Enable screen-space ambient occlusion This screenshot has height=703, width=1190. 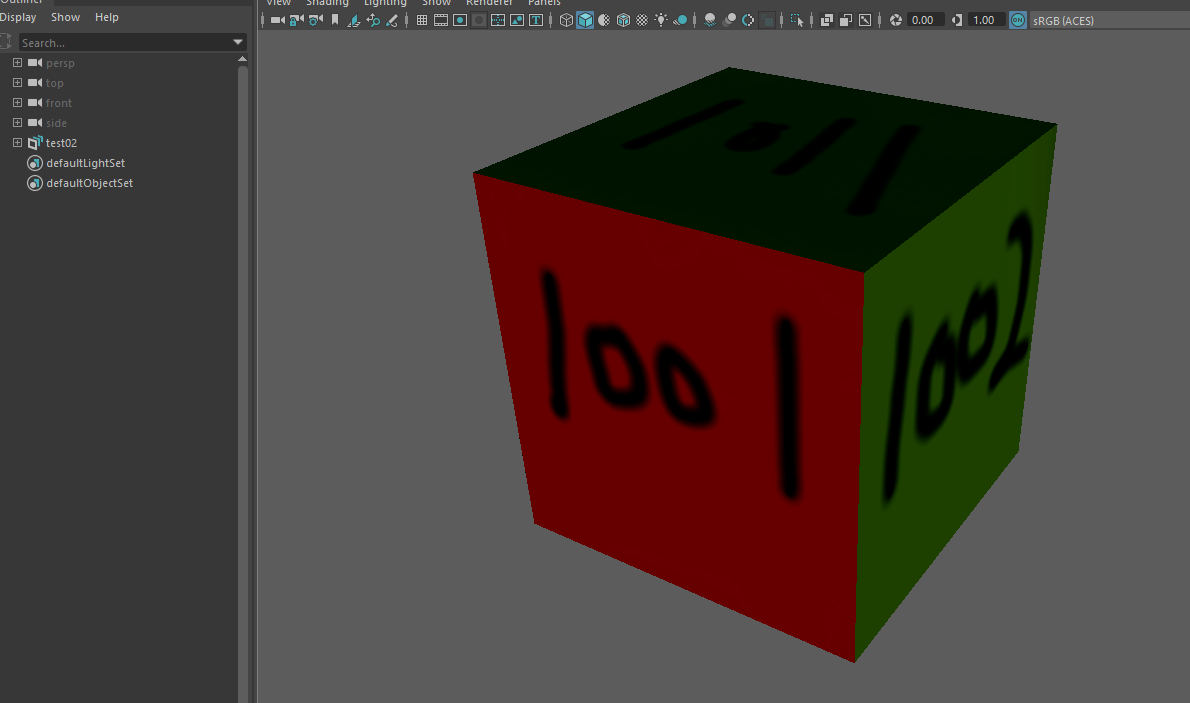tap(728, 20)
